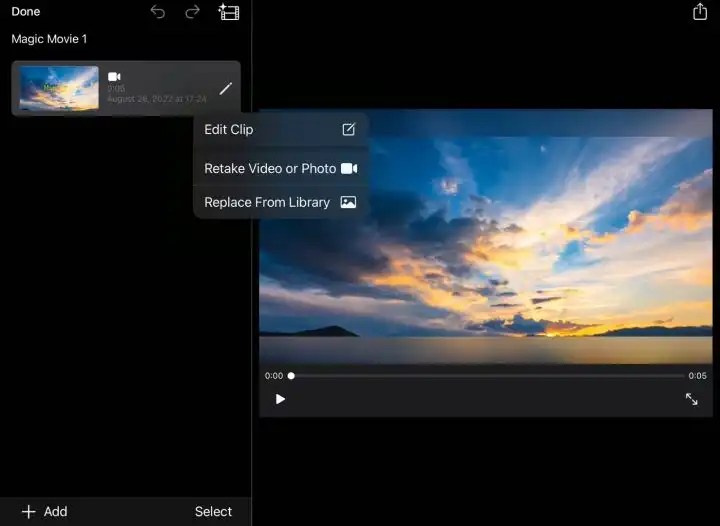The image size is (720, 526).
Task: Expand the preview to fullscreen
Action: [691, 399]
